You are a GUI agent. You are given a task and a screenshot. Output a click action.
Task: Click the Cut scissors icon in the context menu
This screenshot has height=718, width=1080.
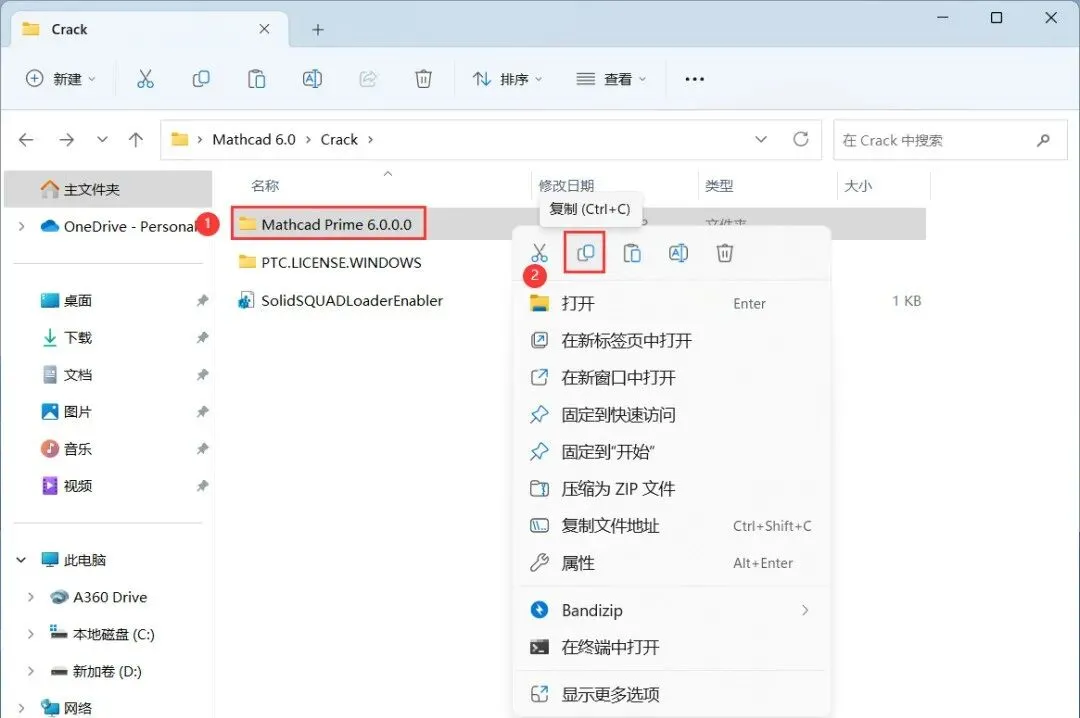tap(539, 253)
